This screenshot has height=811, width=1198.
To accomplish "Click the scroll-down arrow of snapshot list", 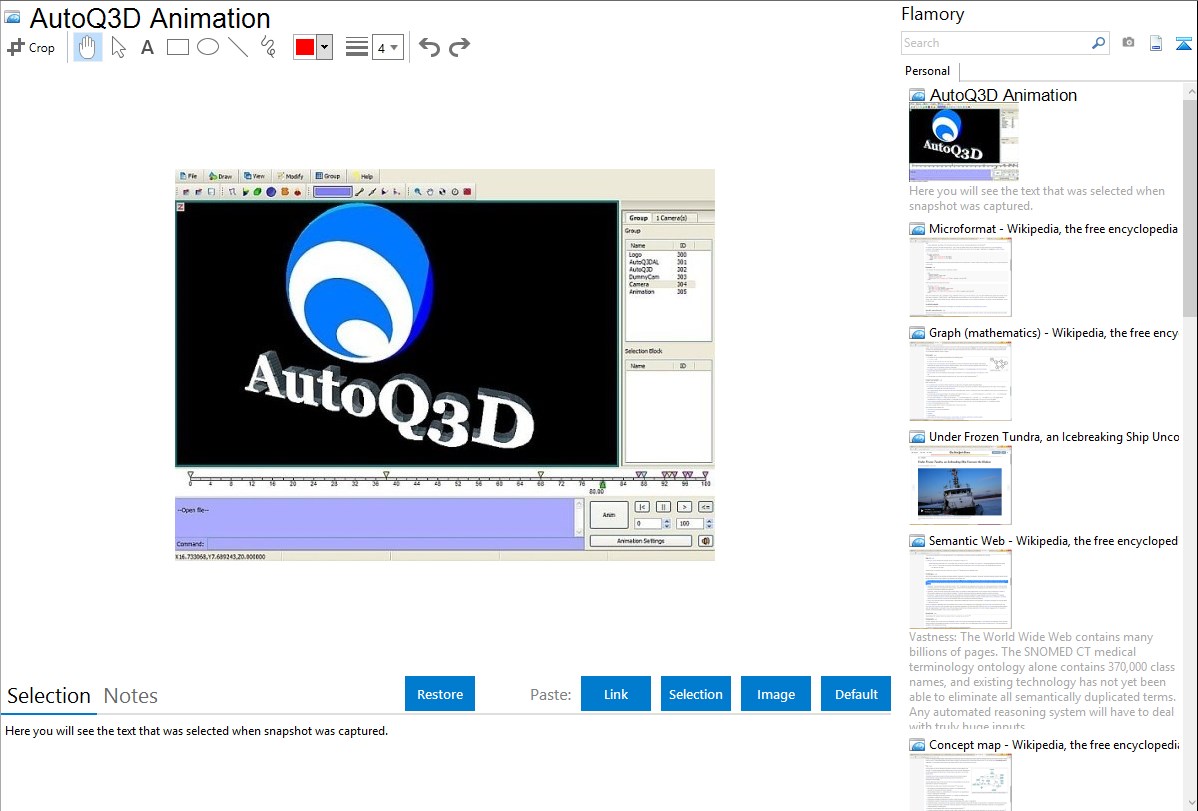I will (1190, 803).
